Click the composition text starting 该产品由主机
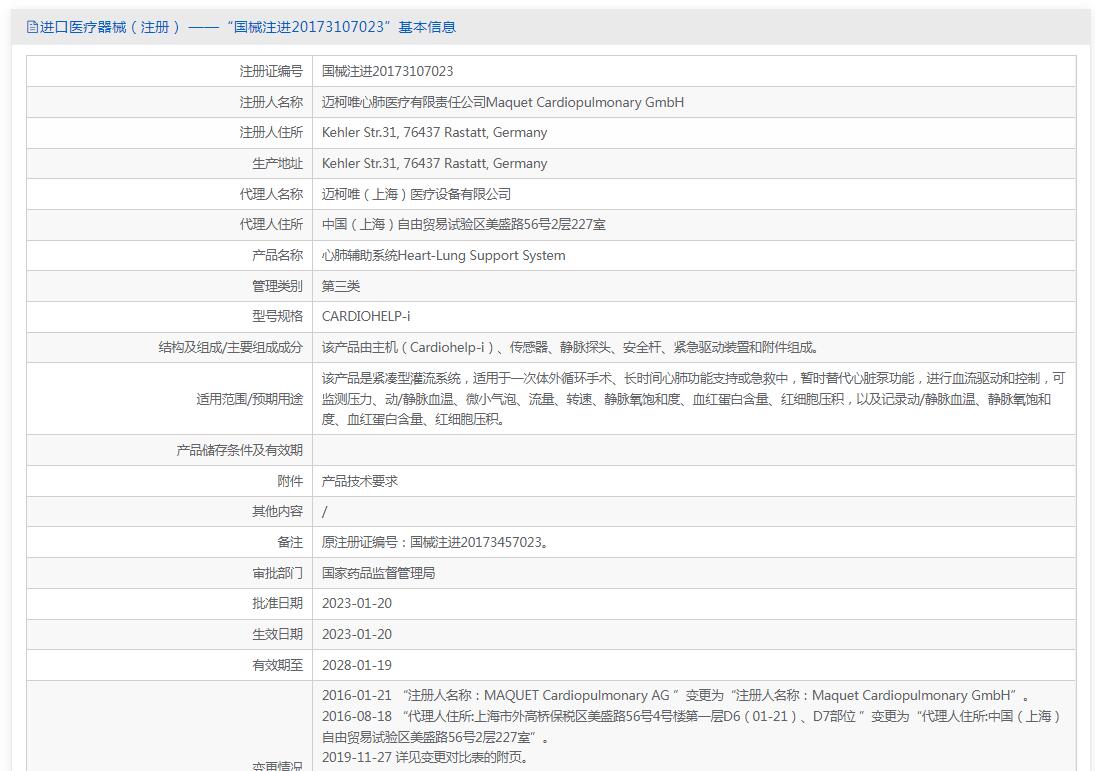Viewport: 1095px width, 771px height. [x=570, y=347]
